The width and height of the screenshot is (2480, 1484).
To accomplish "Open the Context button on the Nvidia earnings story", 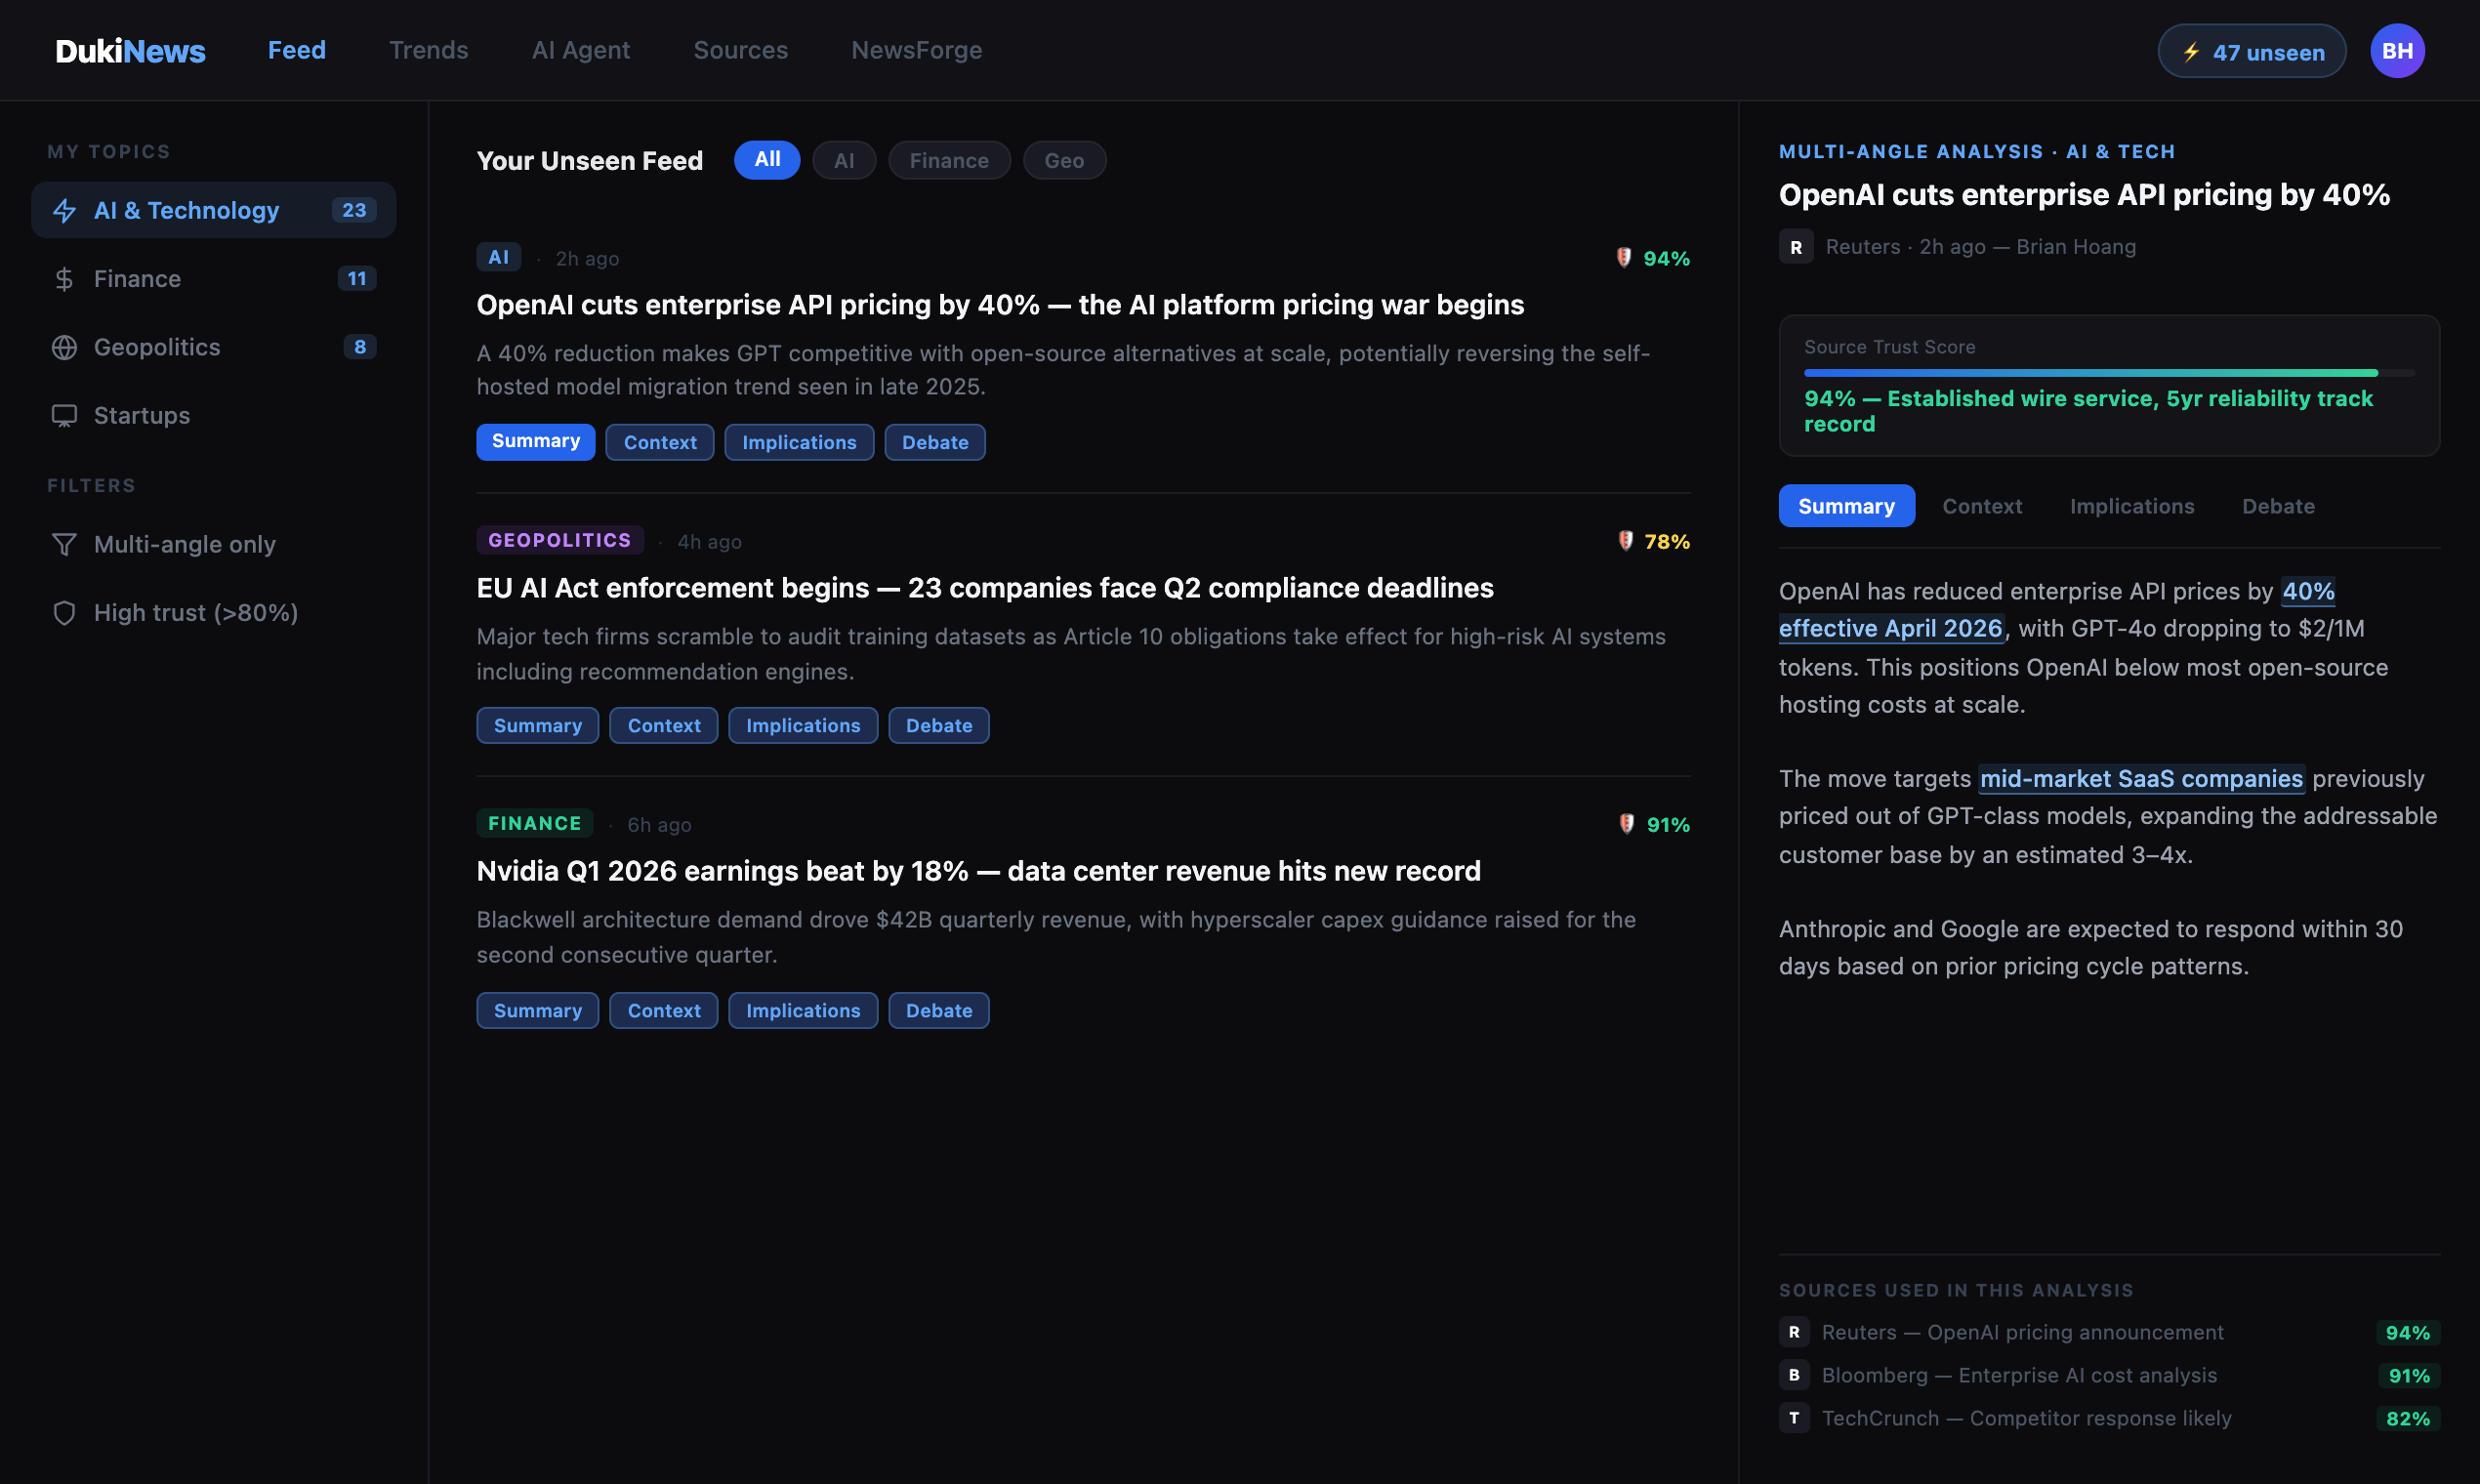I will [663, 1010].
